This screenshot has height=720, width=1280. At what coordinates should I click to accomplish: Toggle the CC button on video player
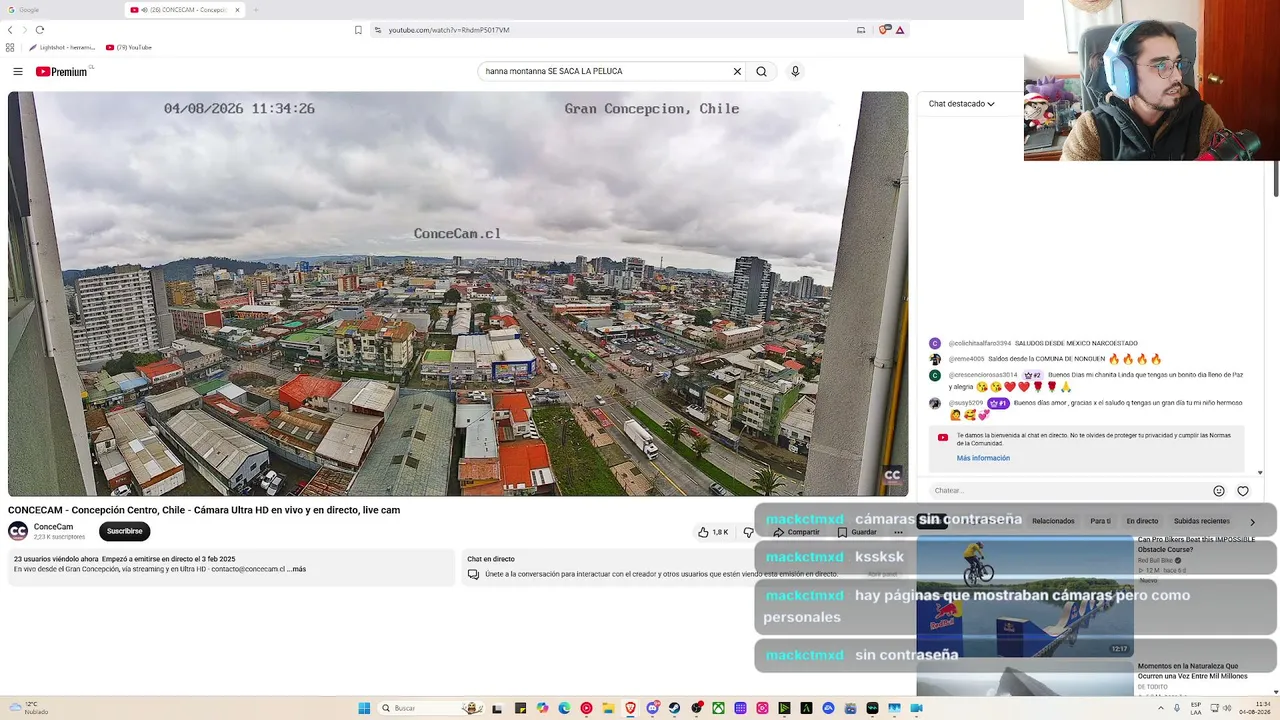coord(892,476)
